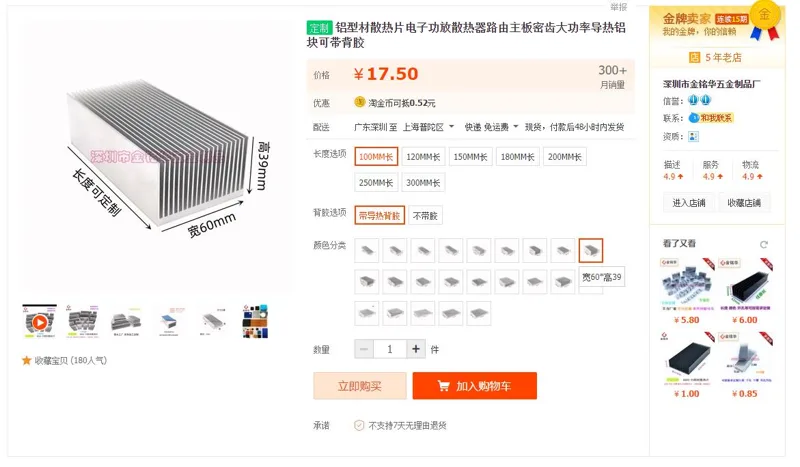Click the 举报 report link
800x467 pixels.
[x=618, y=7]
